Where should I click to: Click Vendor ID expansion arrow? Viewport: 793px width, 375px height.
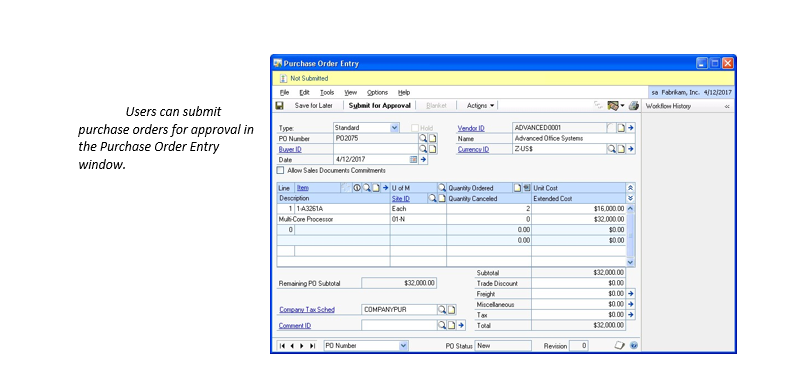click(x=631, y=128)
